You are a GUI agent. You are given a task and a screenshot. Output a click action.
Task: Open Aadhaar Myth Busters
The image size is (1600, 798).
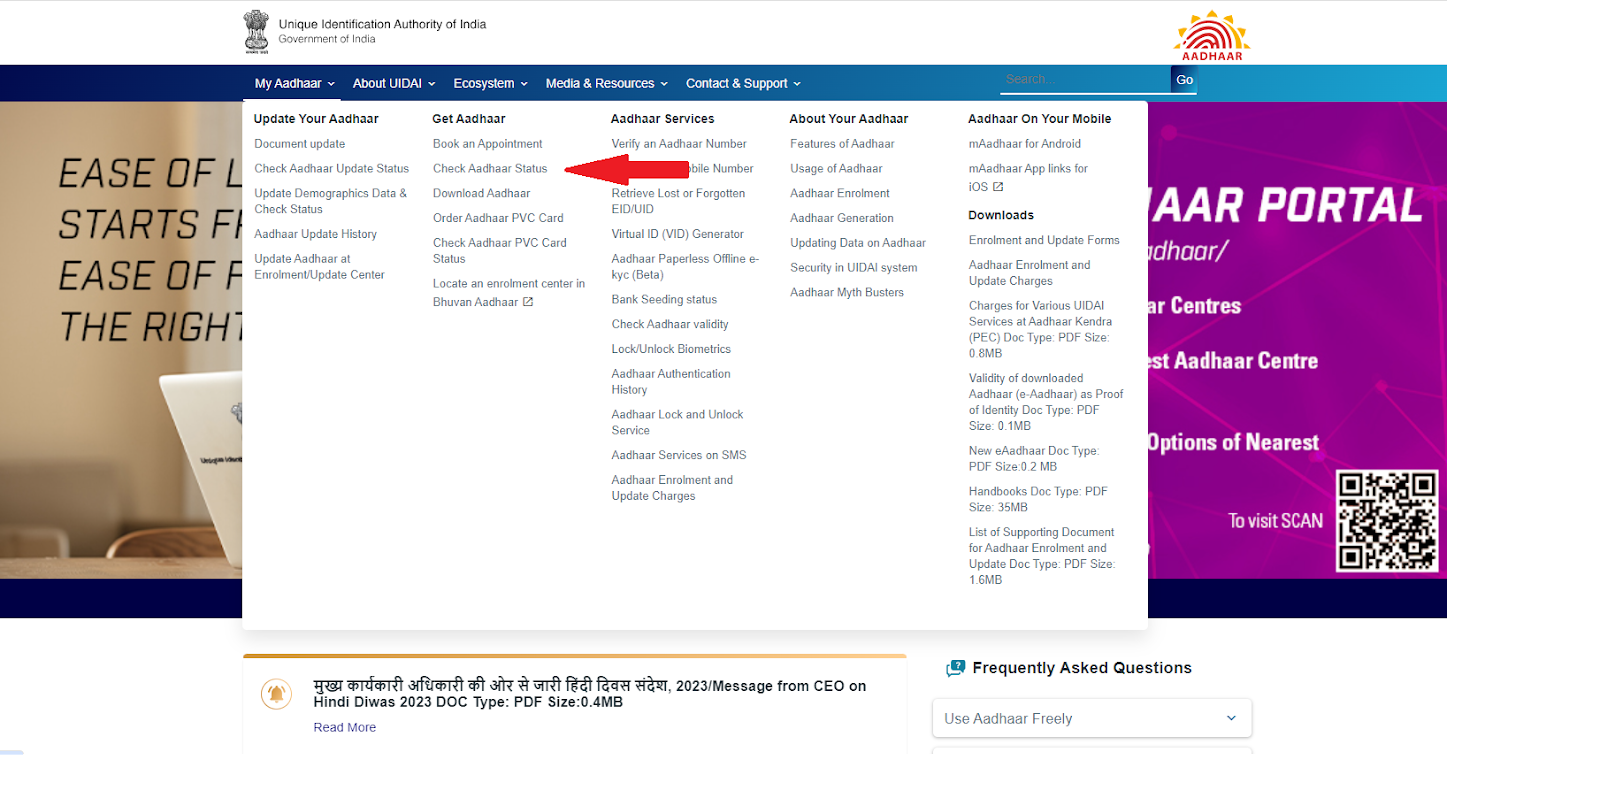(847, 293)
